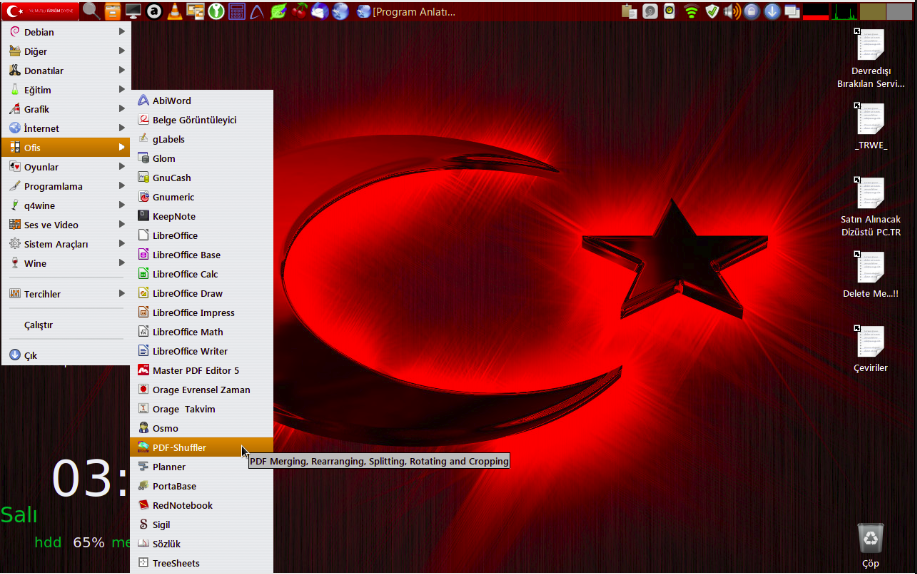The width and height of the screenshot is (917, 574).
Task: Launch LibreOffice Calc
Action: pos(202,274)
